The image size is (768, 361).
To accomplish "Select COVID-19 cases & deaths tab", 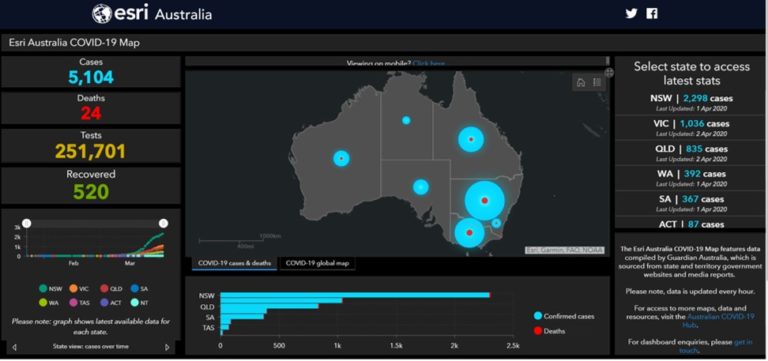I will pos(234,263).
